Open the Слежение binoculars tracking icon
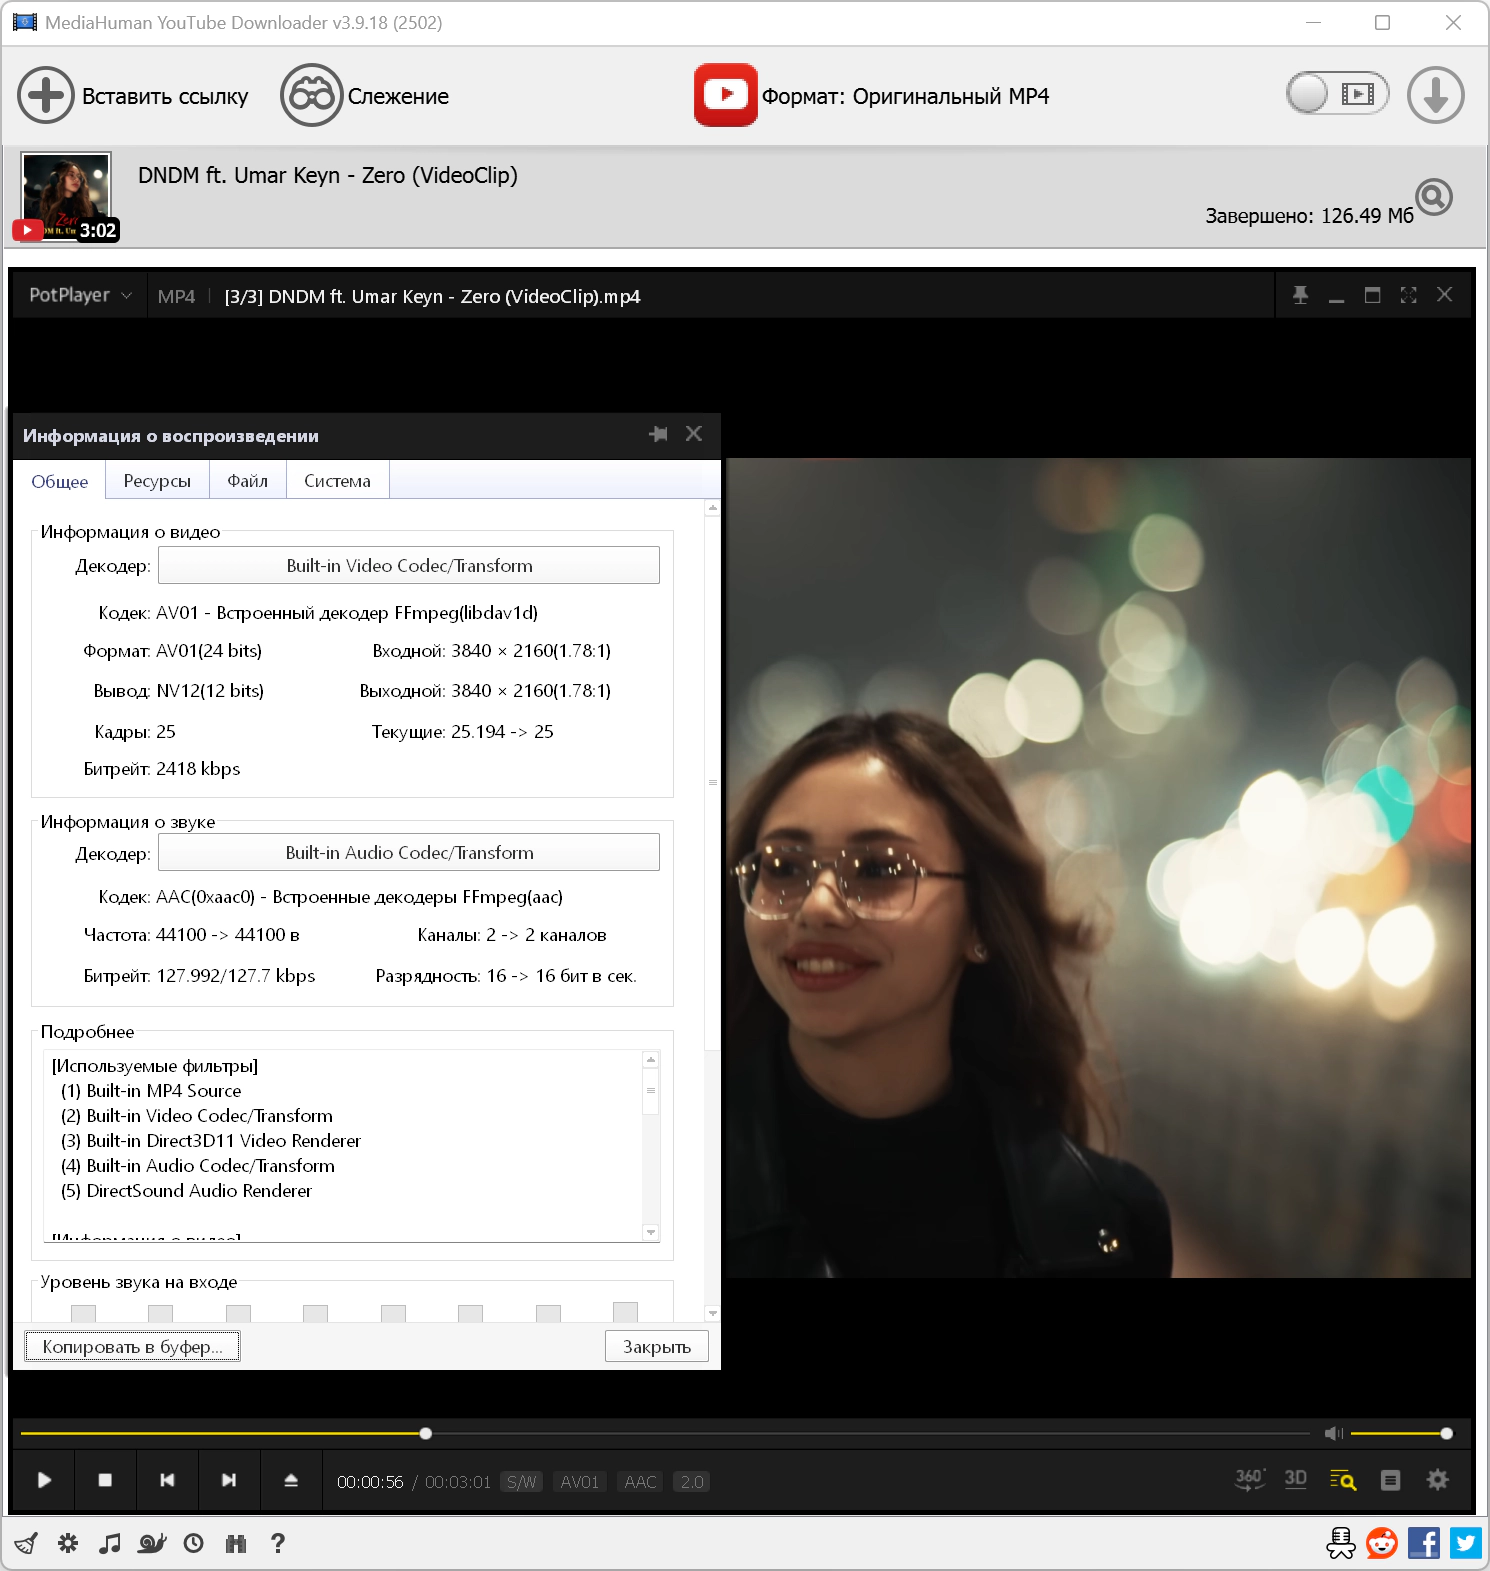The image size is (1490, 1571). (x=311, y=96)
